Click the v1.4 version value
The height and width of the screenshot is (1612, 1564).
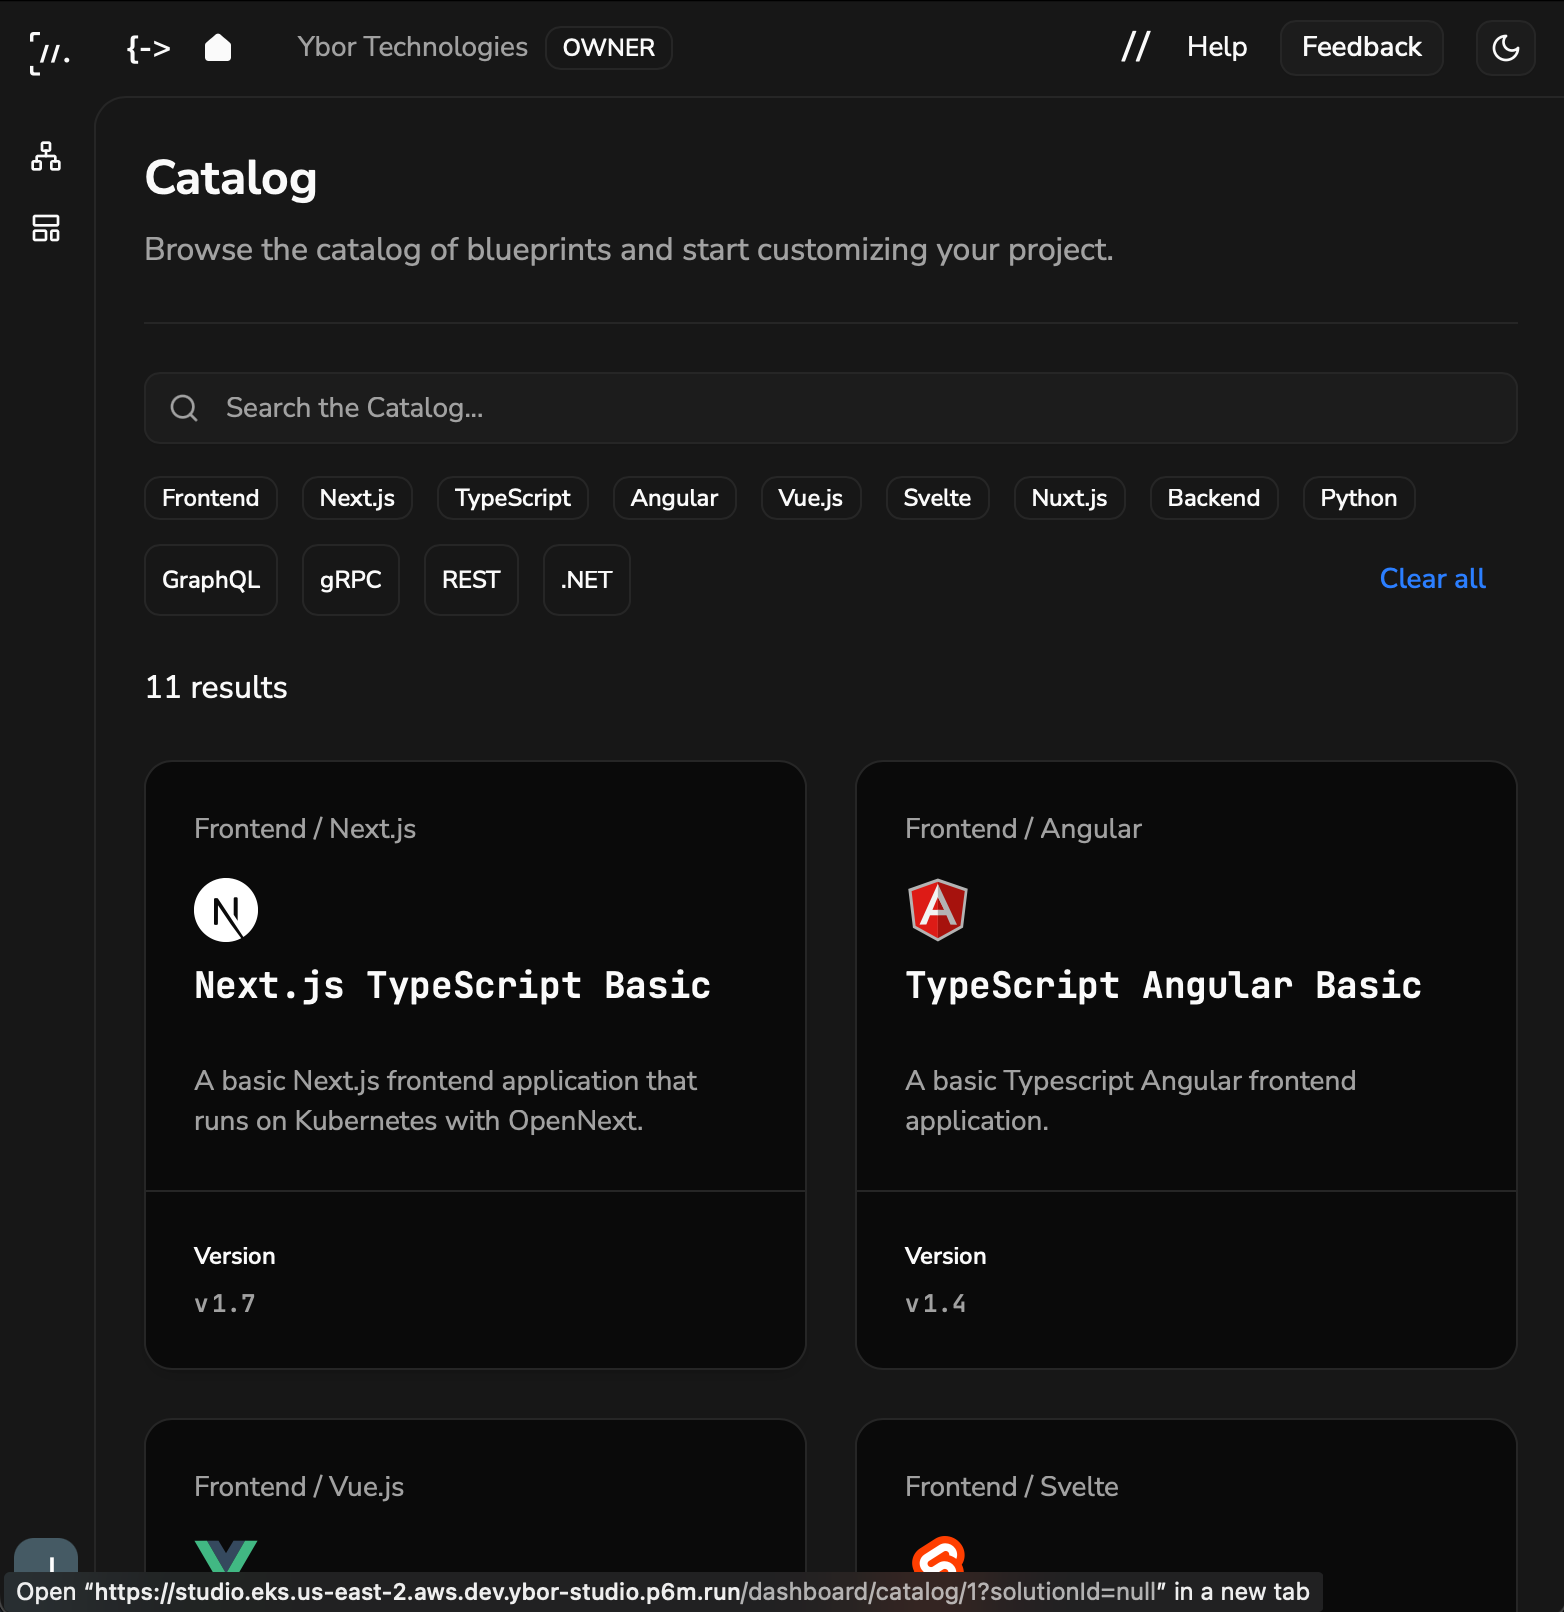[936, 1304]
